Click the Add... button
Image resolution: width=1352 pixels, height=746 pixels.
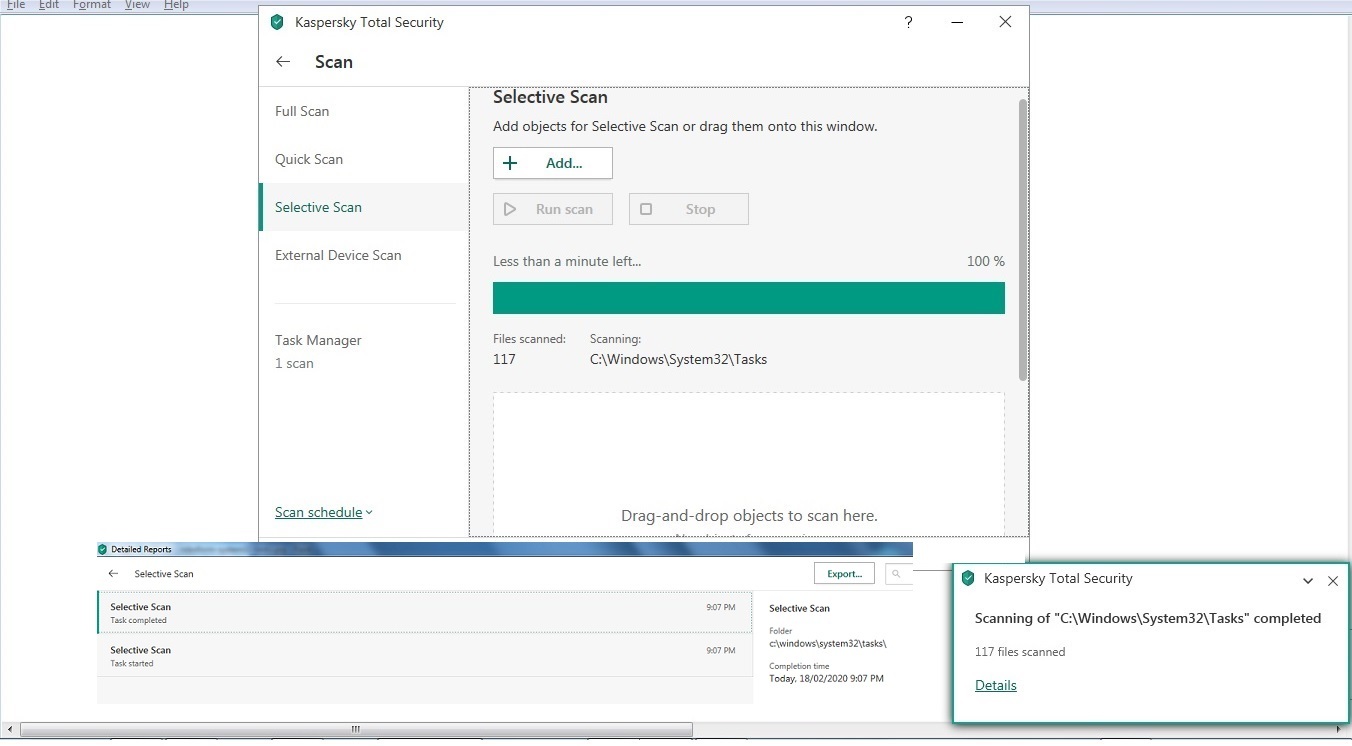[553, 163]
